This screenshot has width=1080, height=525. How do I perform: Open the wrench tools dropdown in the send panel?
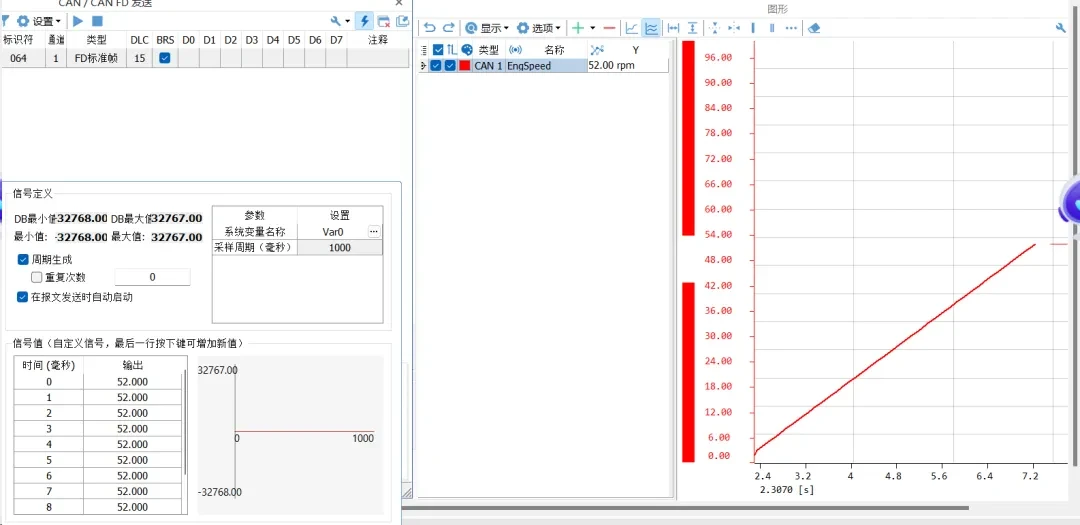tap(340, 21)
